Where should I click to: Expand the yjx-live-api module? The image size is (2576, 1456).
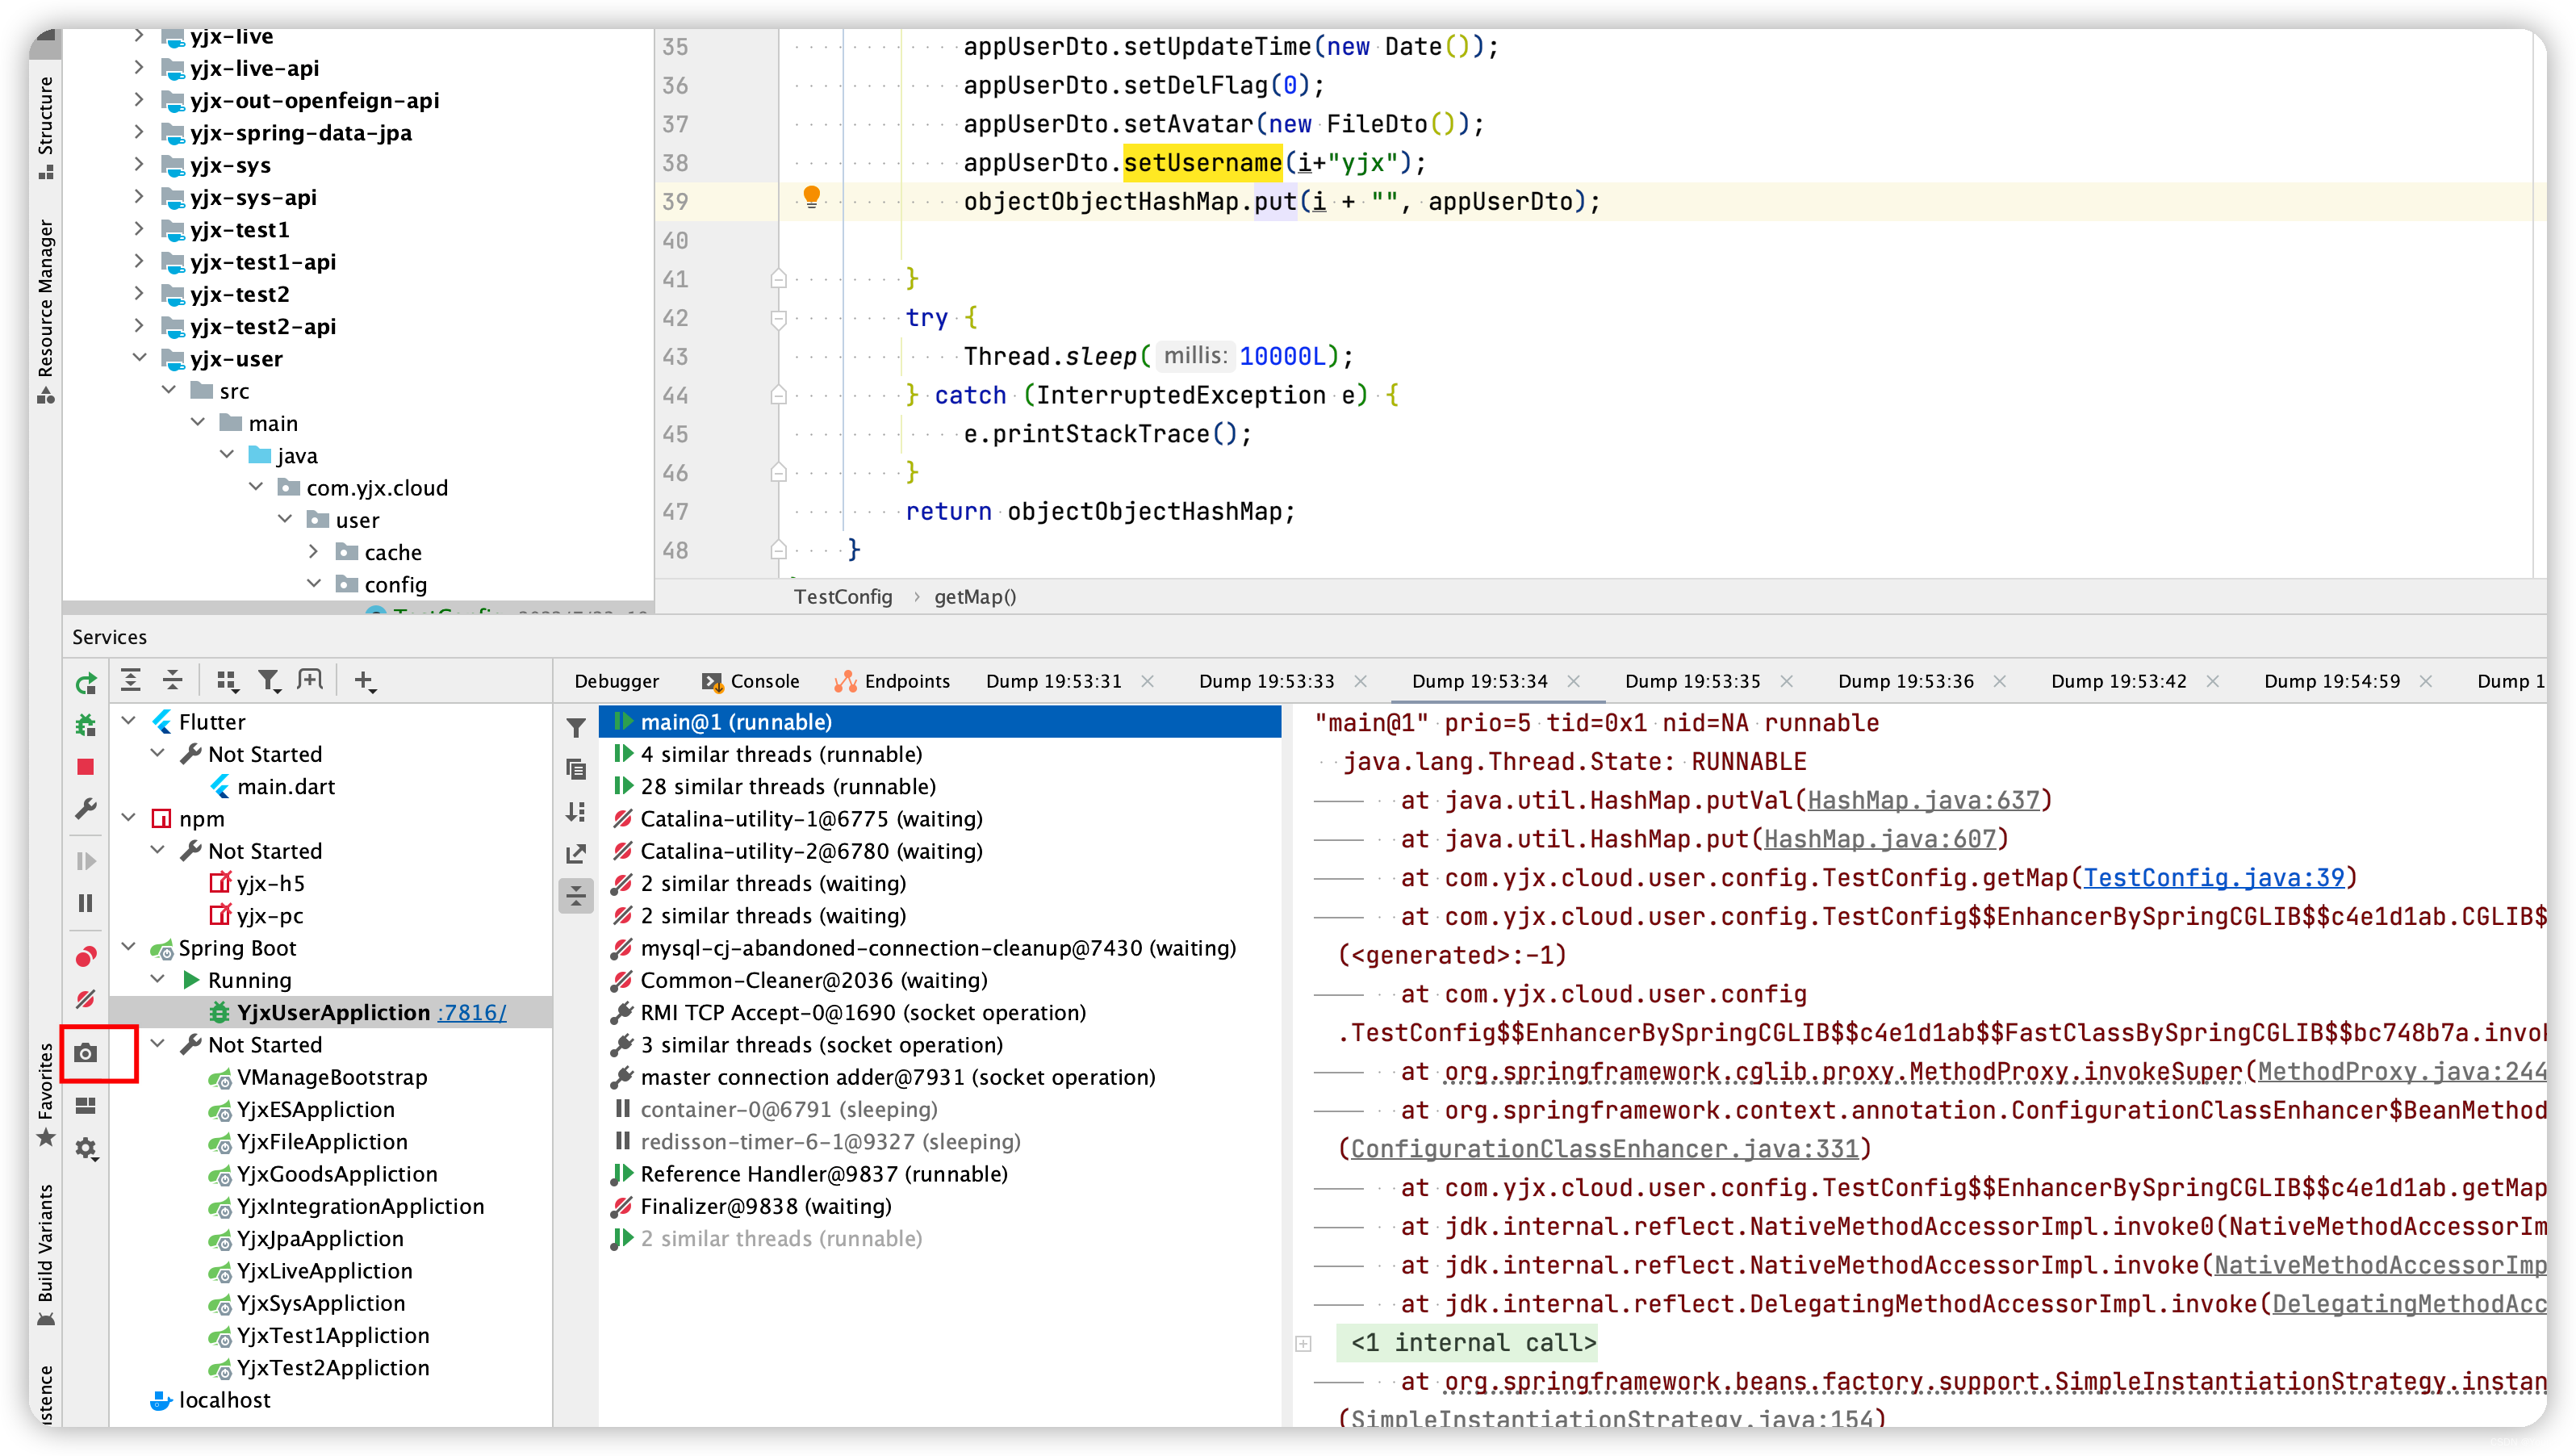[139, 68]
